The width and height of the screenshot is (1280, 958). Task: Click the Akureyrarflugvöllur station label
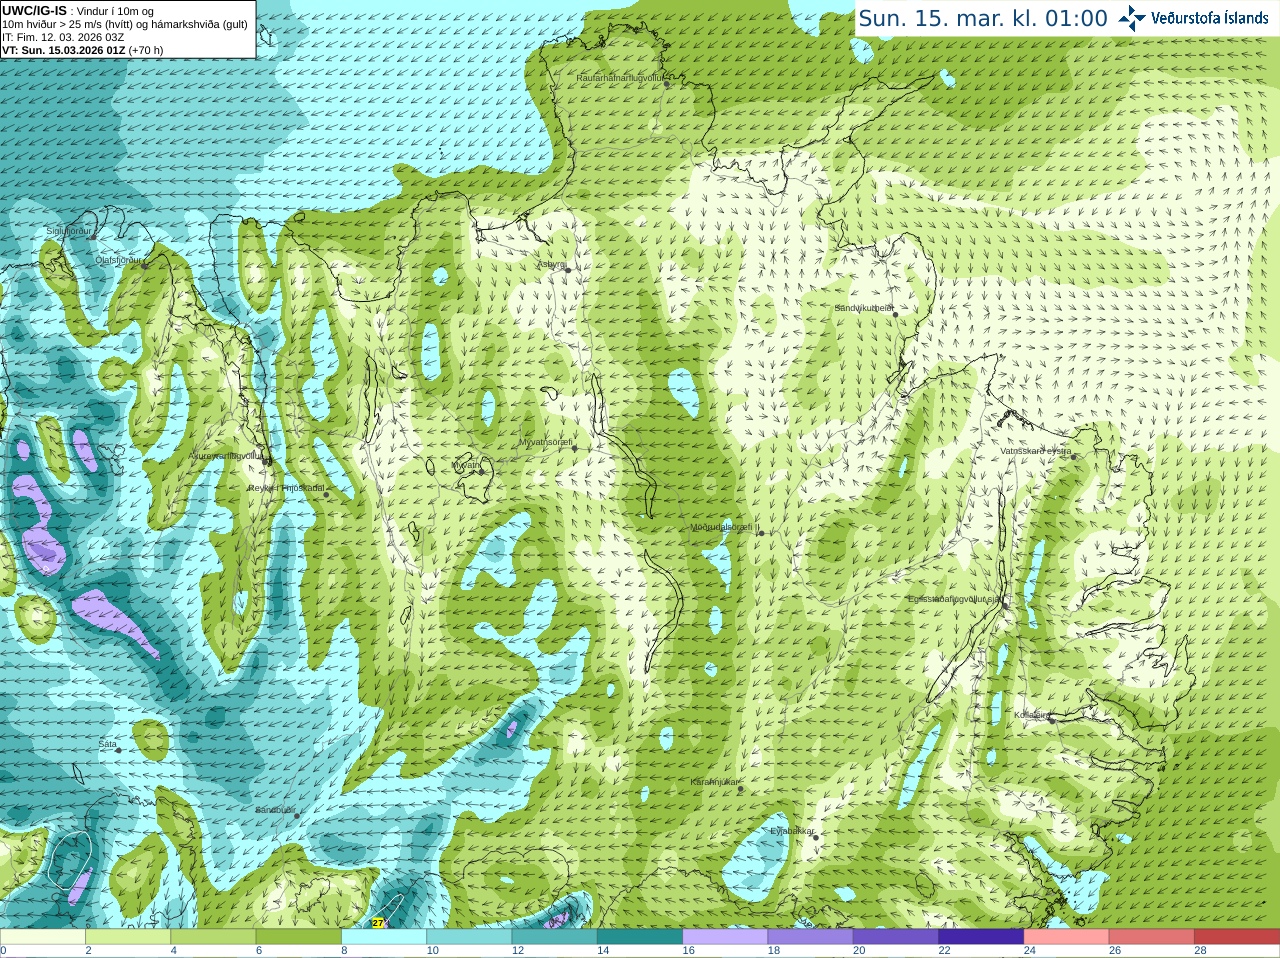[226, 455]
